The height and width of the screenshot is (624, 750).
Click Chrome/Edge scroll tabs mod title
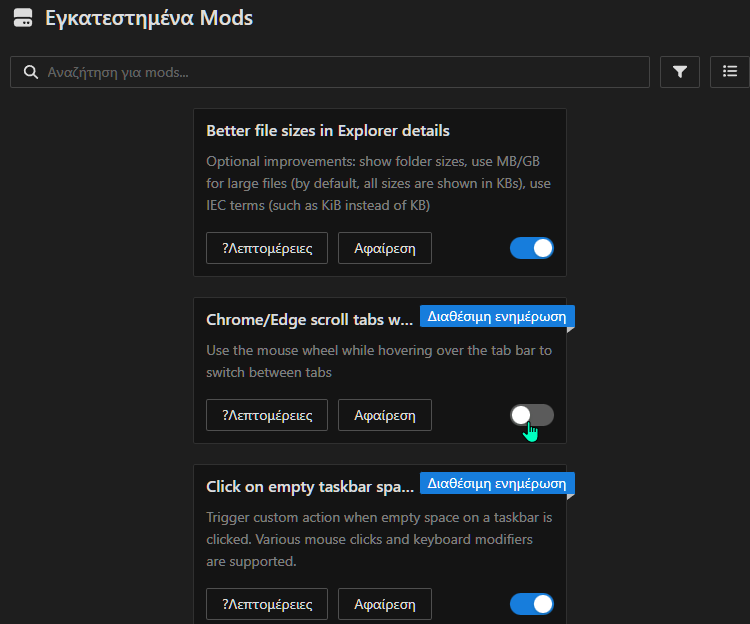309,320
